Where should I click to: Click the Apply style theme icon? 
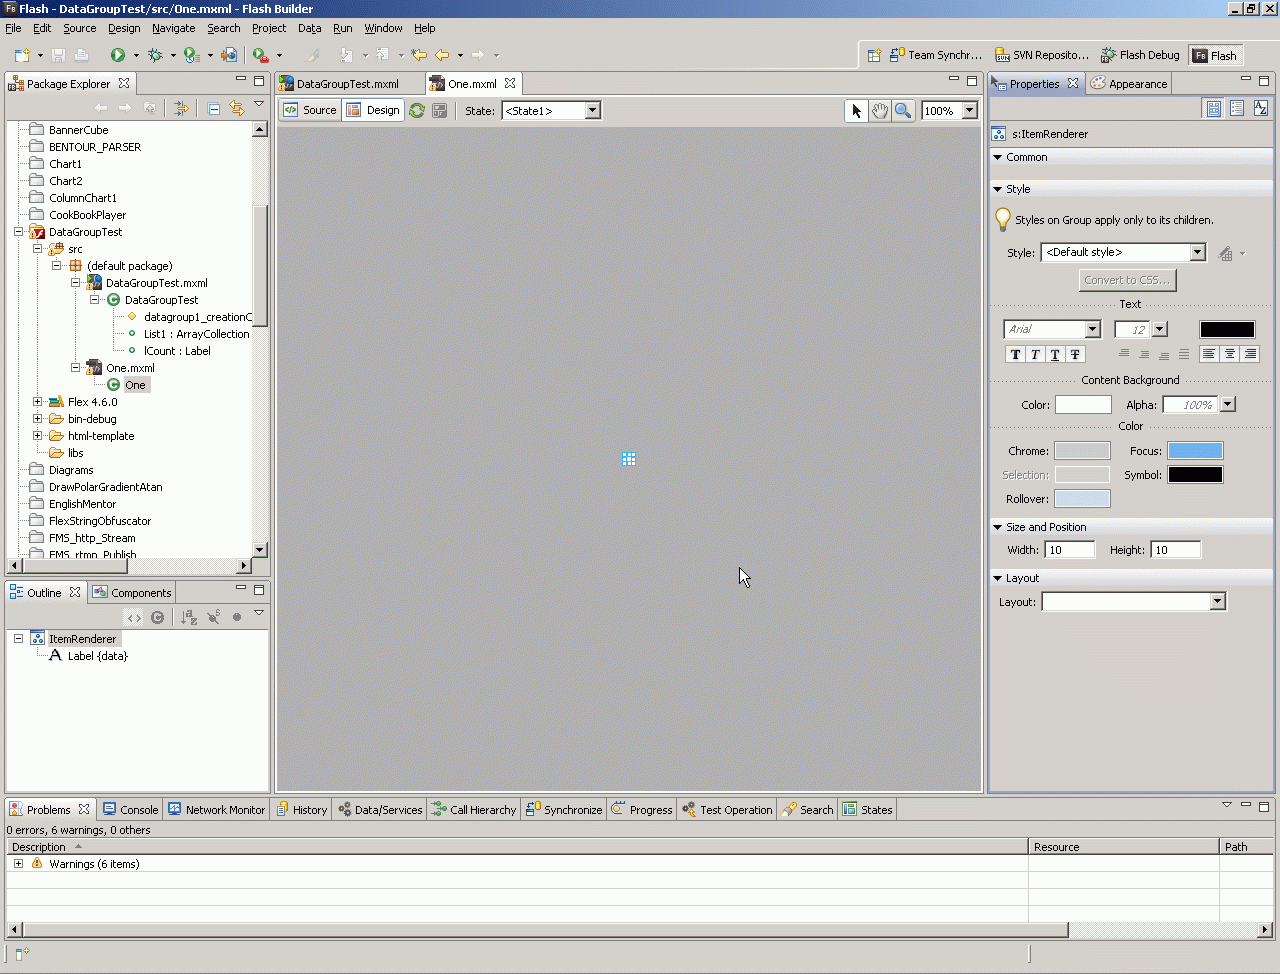coord(1226,253)
